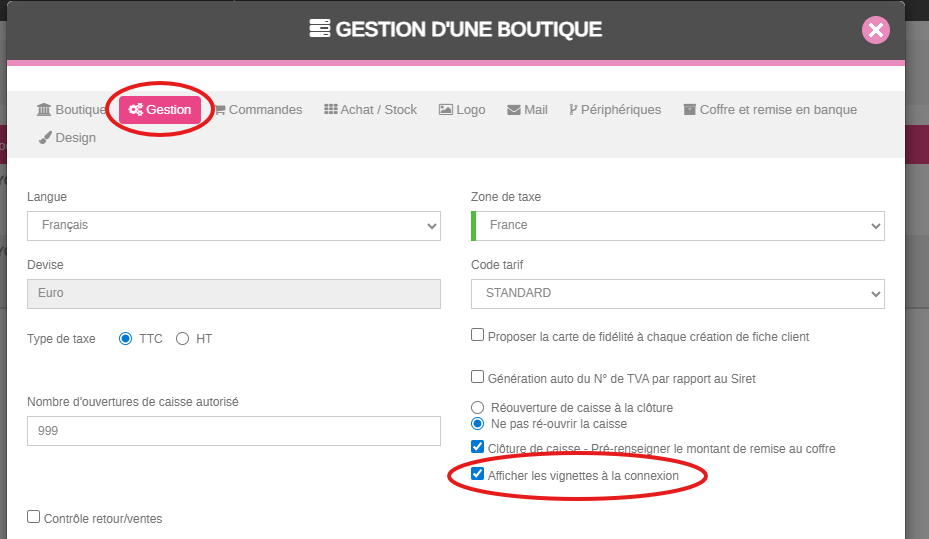Click the bank icon on Boutique tab
This screenshot has height=539, width=929.
44,110
